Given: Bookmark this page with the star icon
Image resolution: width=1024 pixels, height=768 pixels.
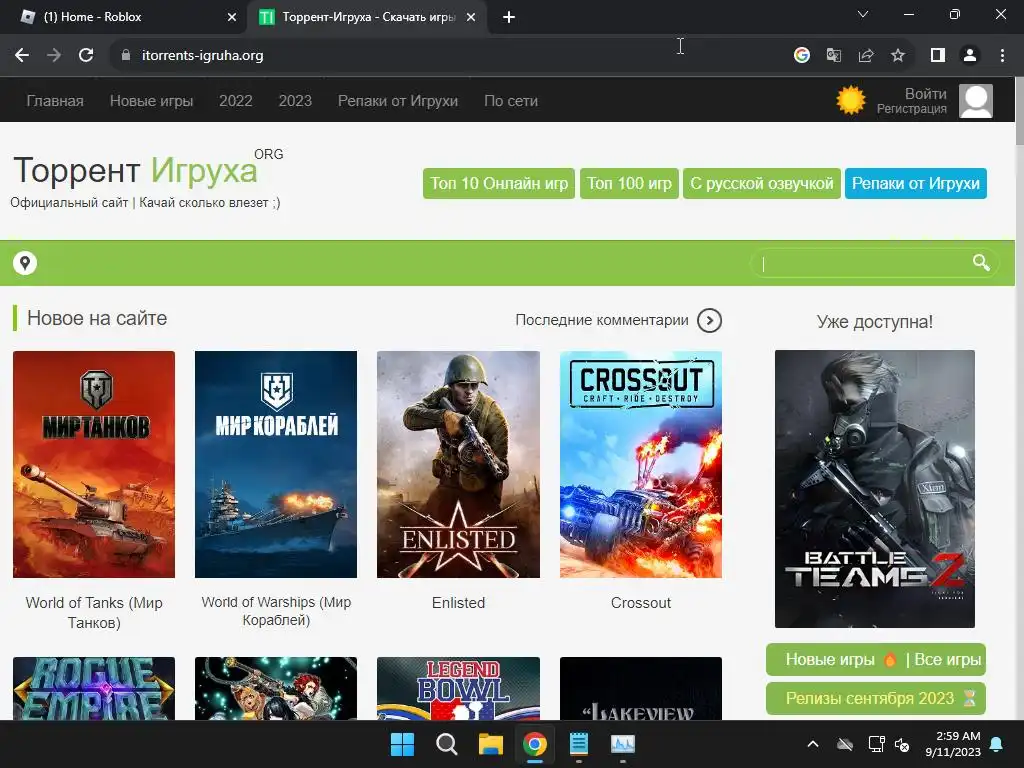Looking at the screenshot, I should click(x=898, y=56).
